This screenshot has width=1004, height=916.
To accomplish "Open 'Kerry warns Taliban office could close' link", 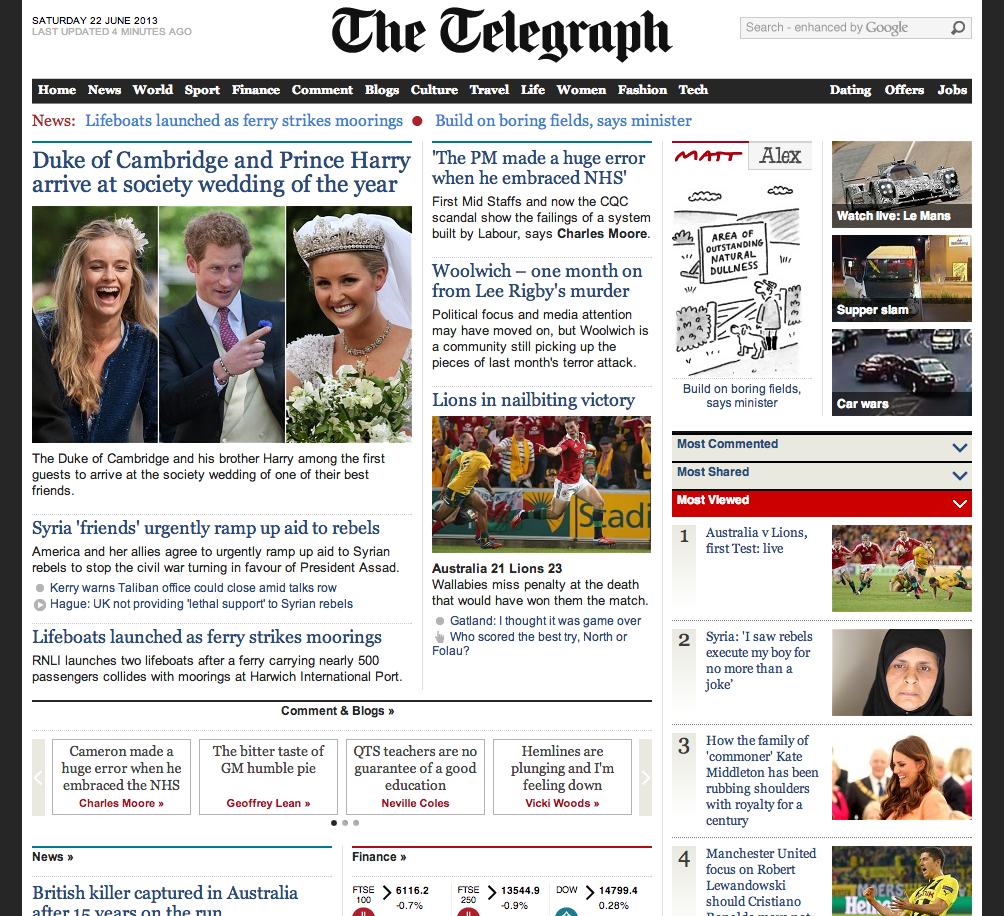I will (193, 588).
